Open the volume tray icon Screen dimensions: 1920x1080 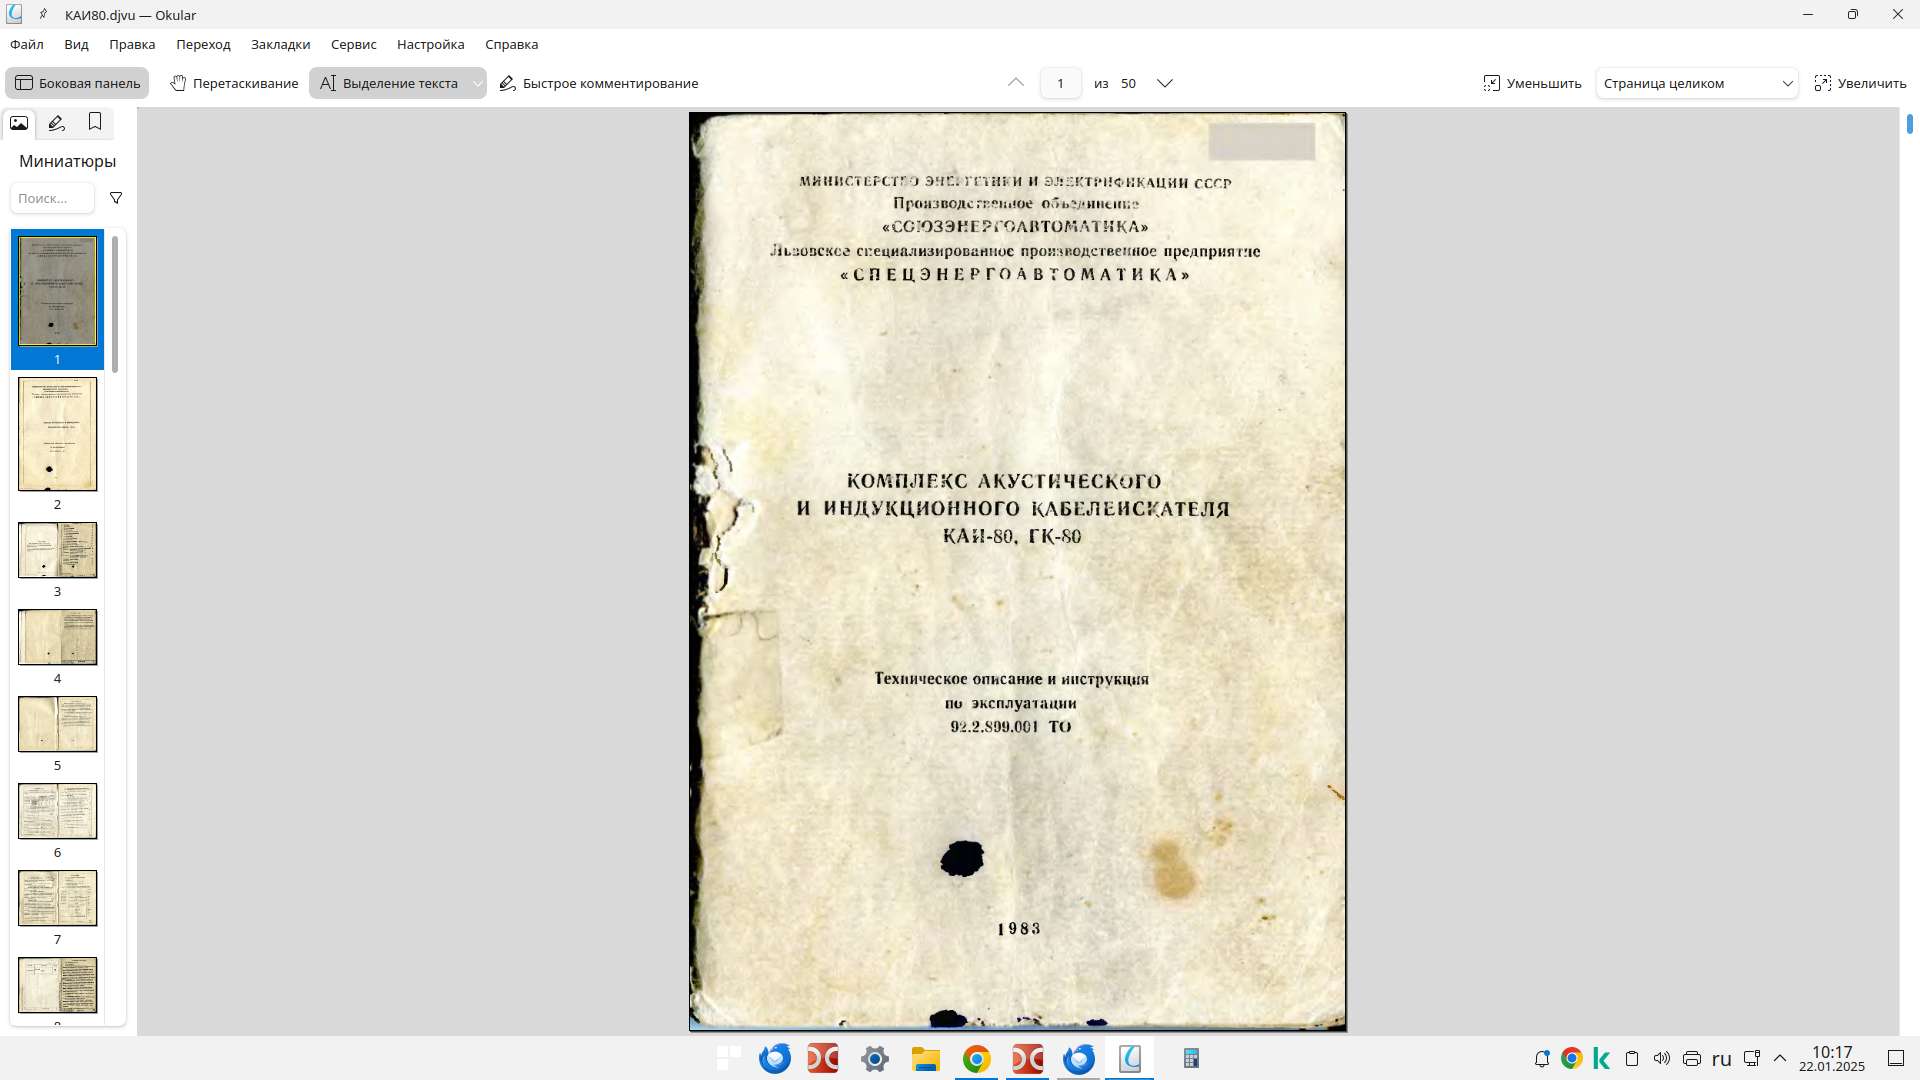(1662, 1058)
